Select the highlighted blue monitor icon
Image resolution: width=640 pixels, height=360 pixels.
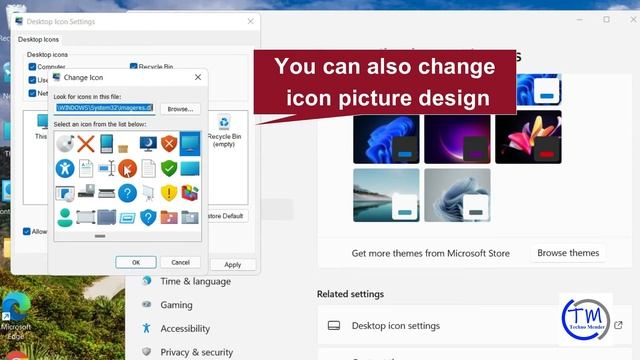coord(190,144)
